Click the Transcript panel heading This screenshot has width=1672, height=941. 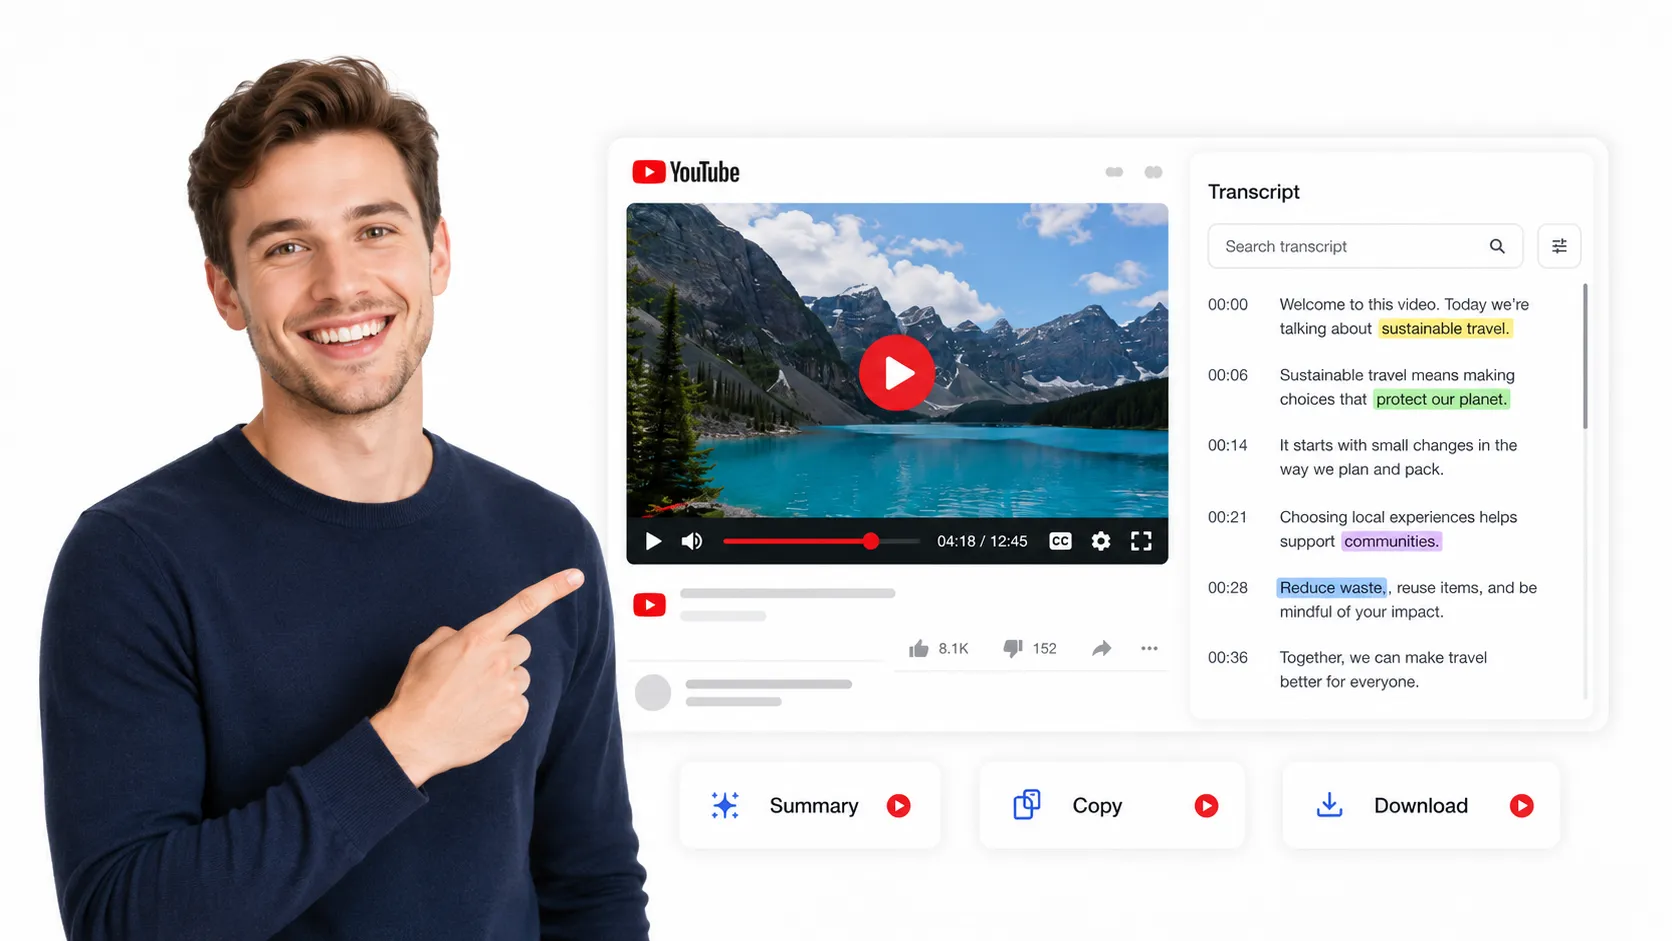tap(1254, 192)
